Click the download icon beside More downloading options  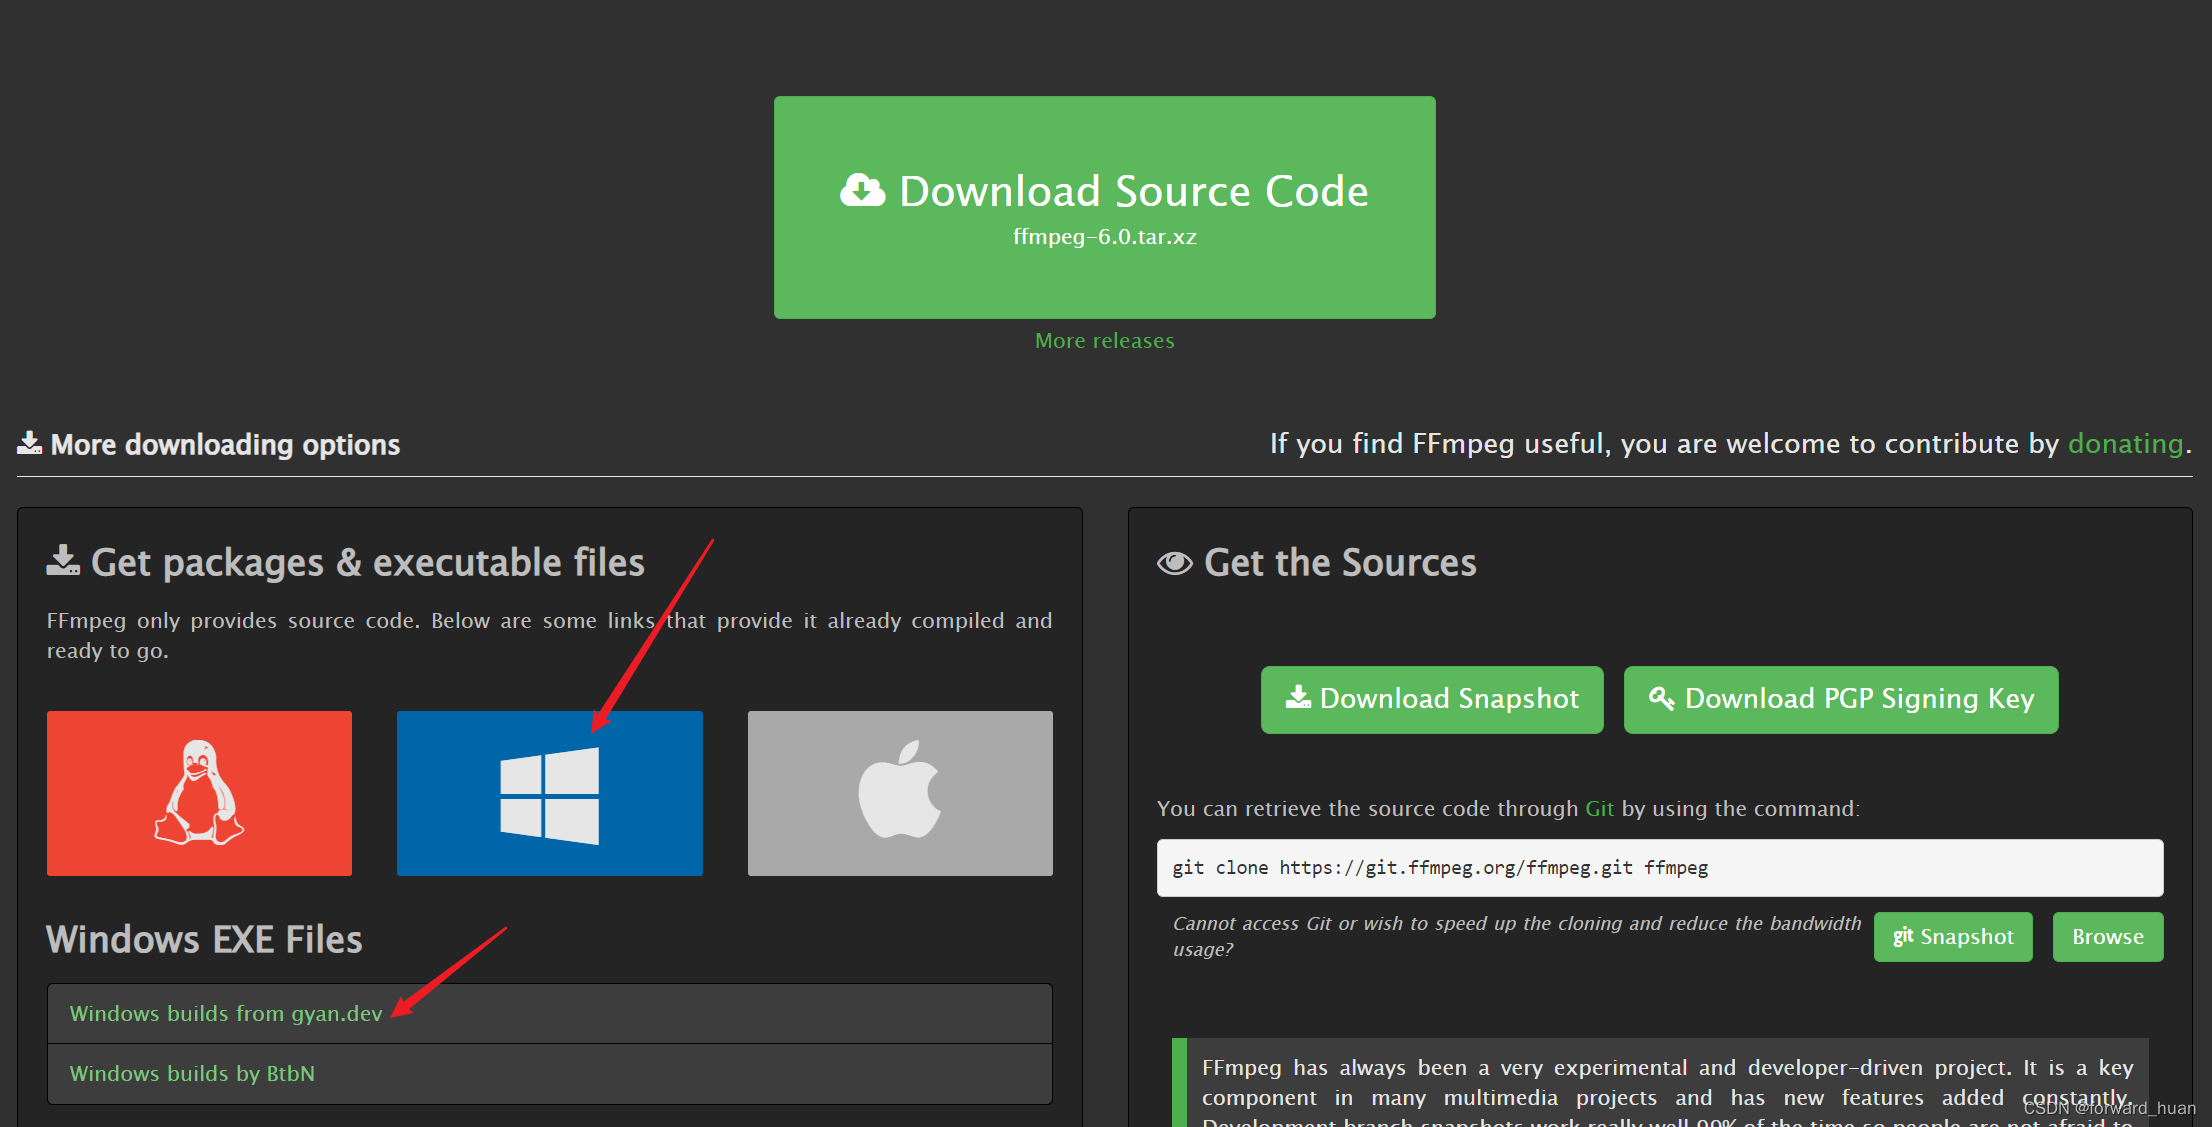[30, 443]
